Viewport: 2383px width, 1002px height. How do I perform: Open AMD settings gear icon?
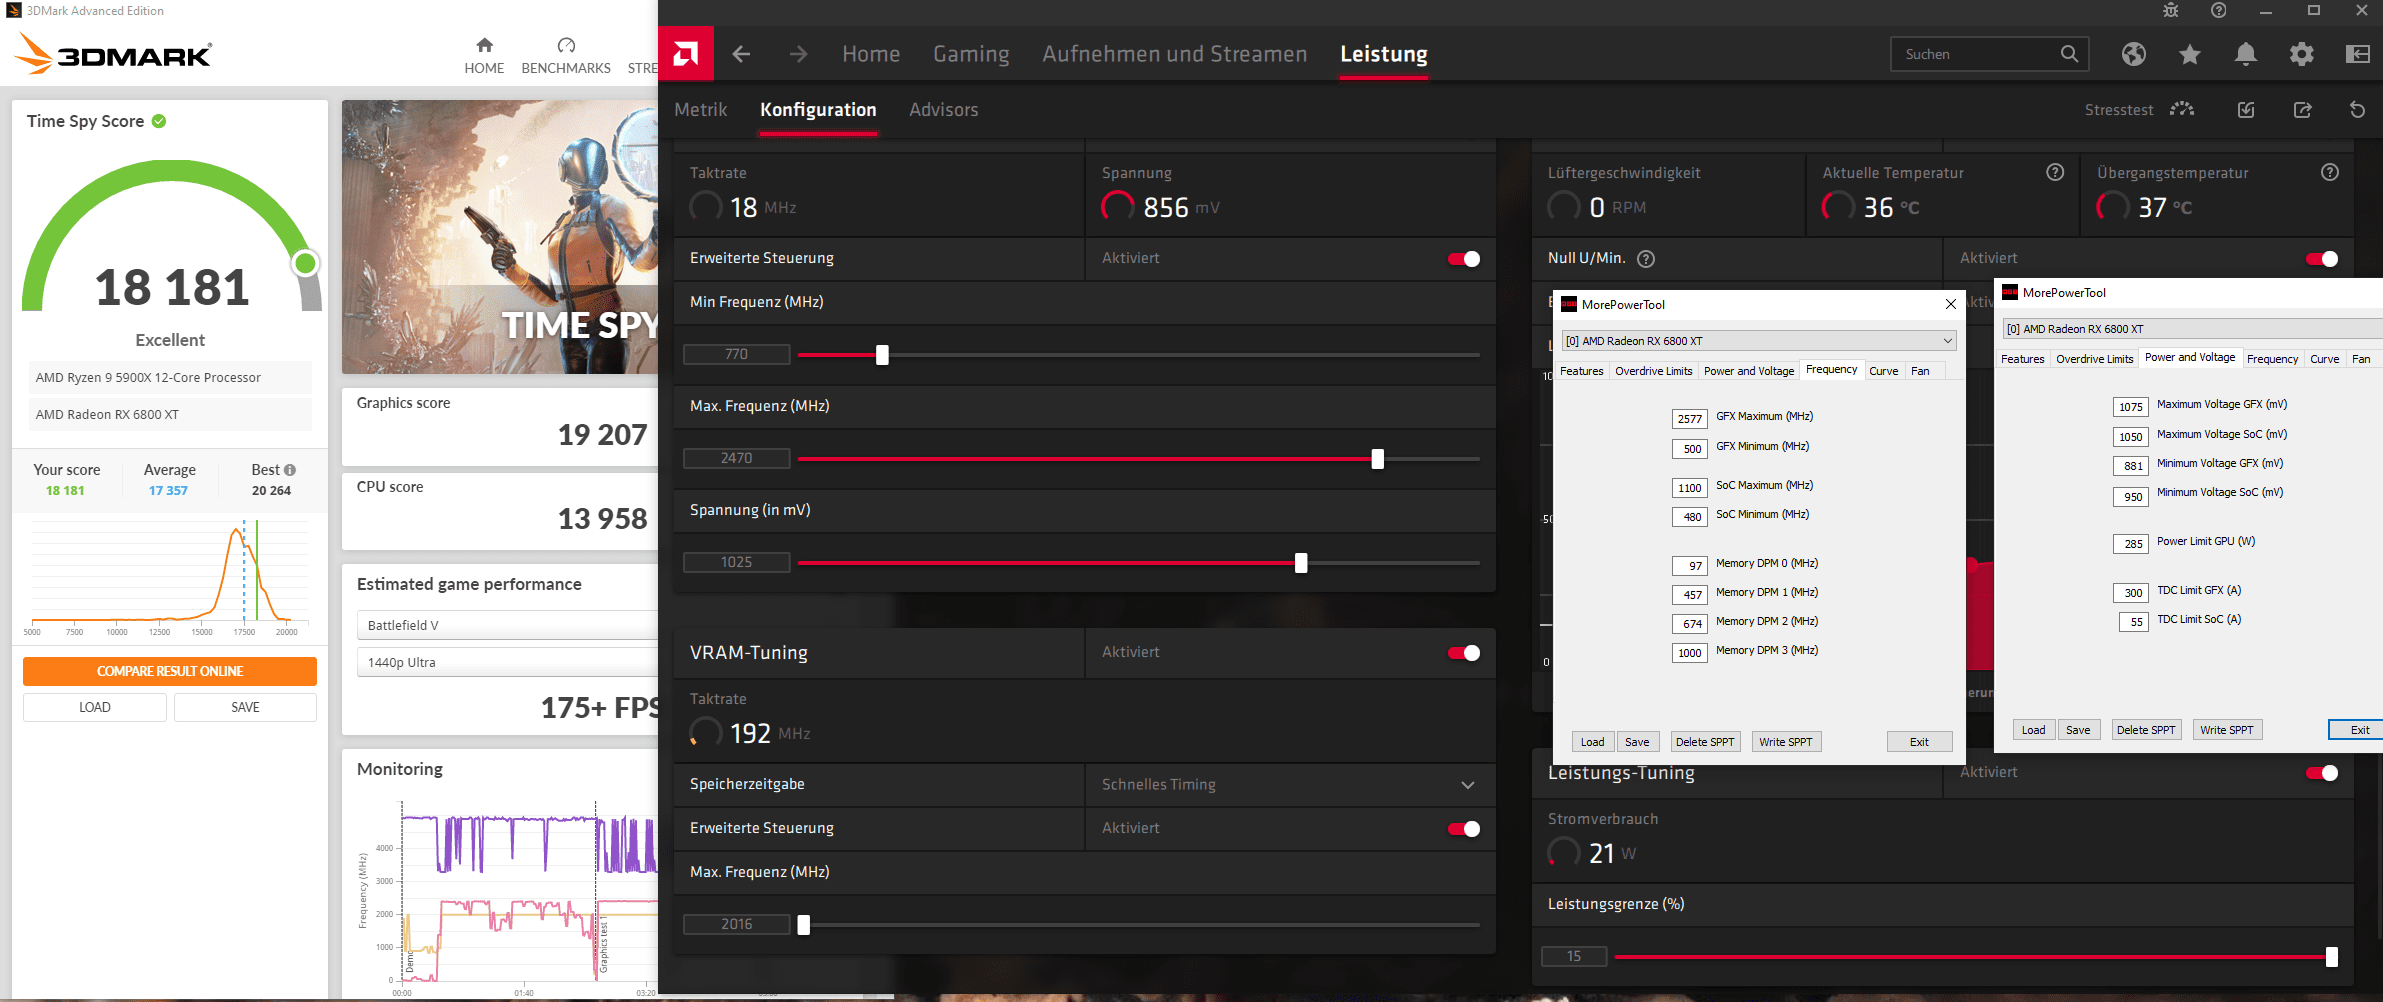(2302, 54)
